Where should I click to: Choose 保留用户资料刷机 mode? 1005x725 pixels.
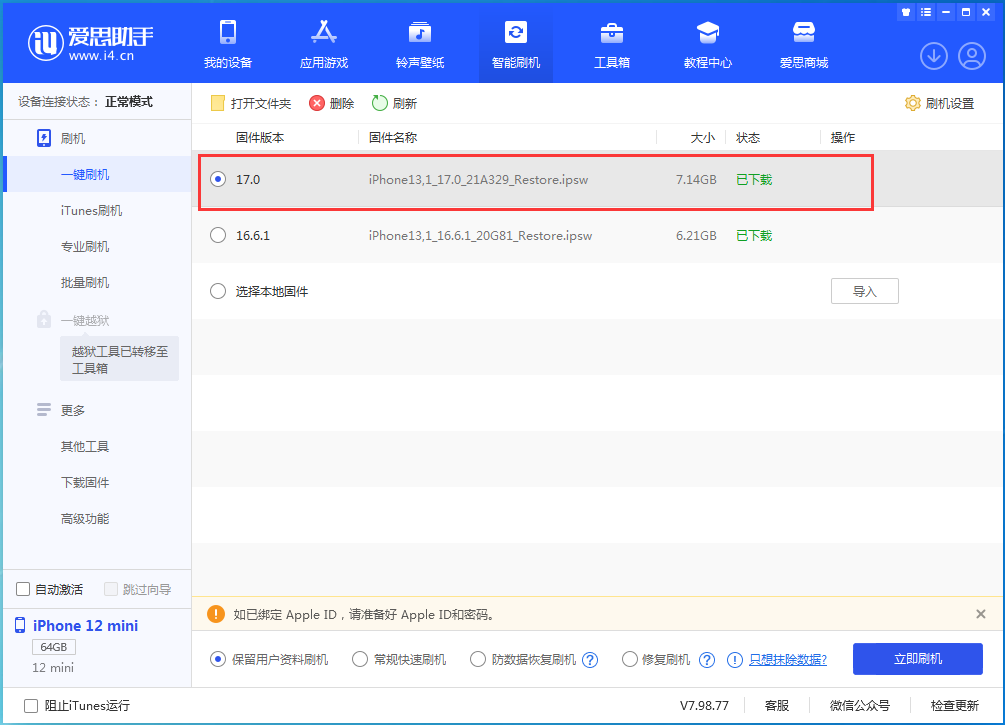point(218,659)
